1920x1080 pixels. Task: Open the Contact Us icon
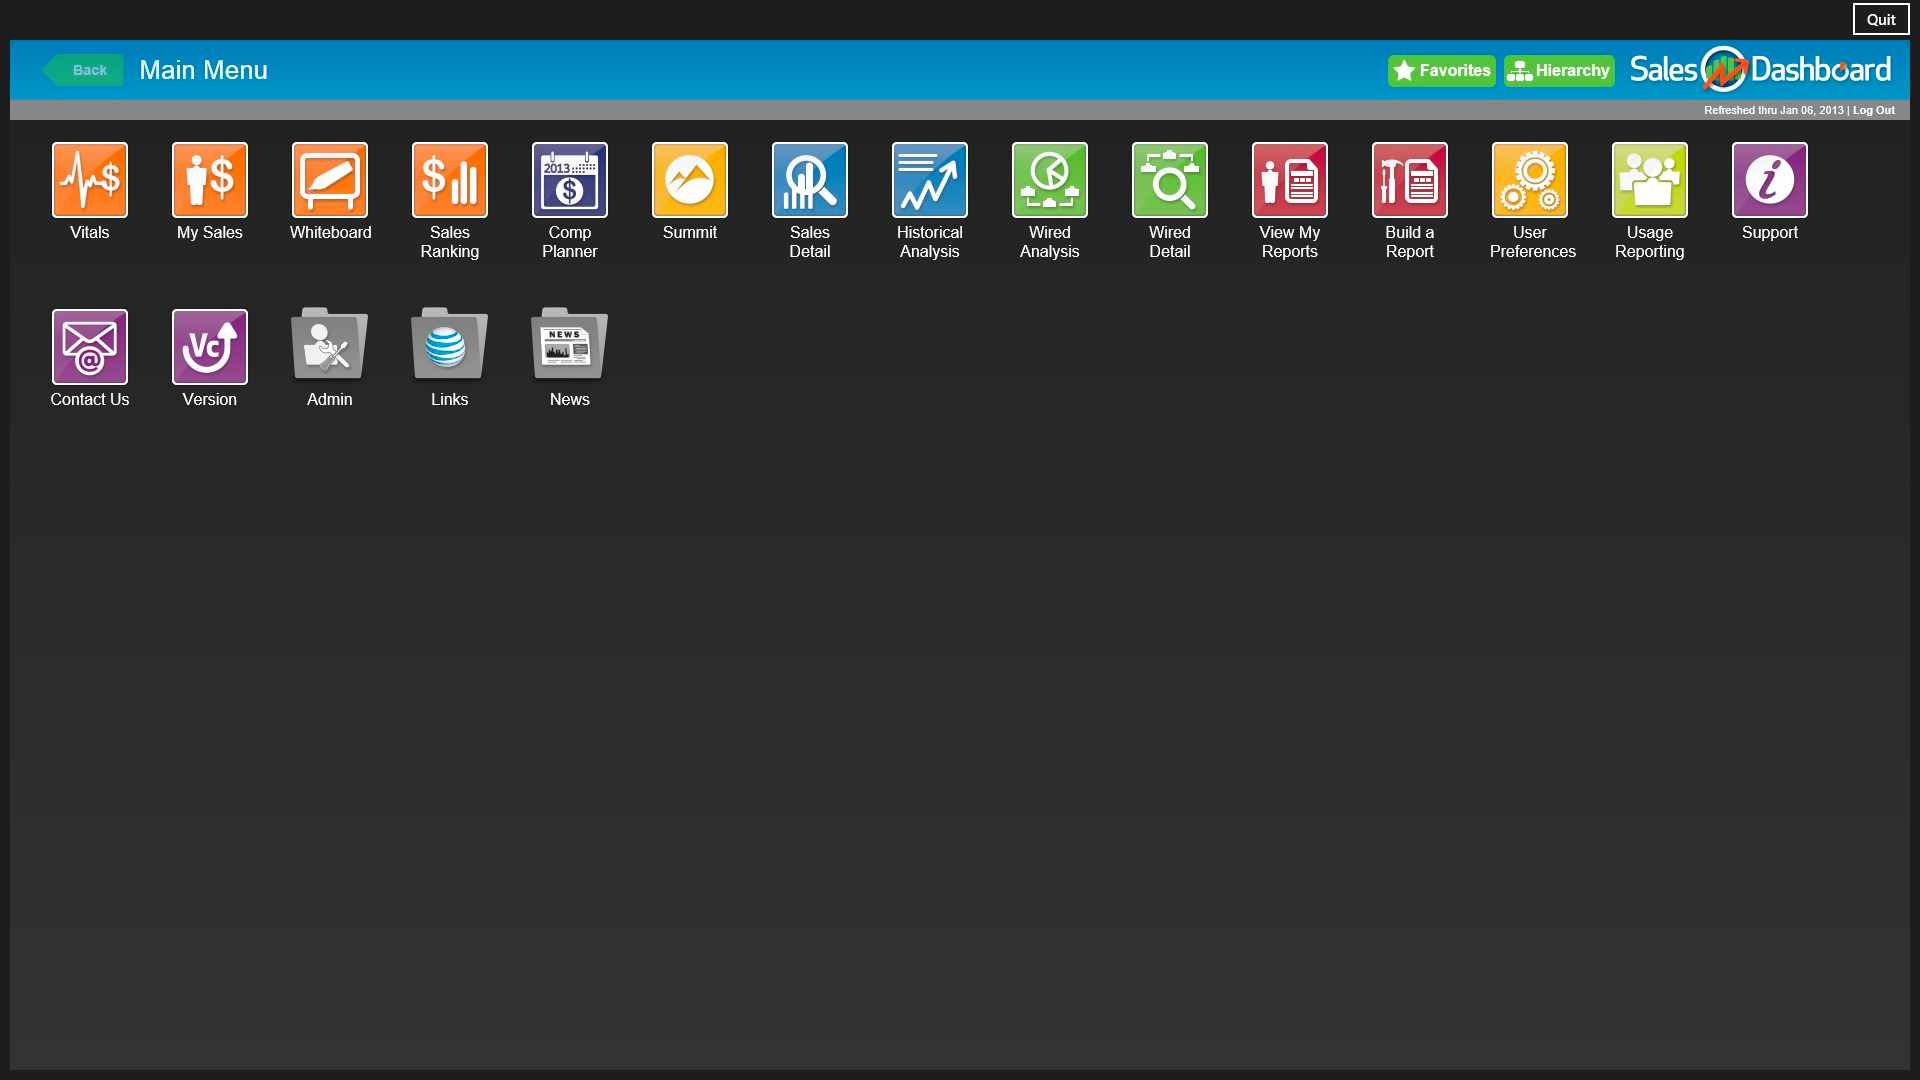coord(88,347)
